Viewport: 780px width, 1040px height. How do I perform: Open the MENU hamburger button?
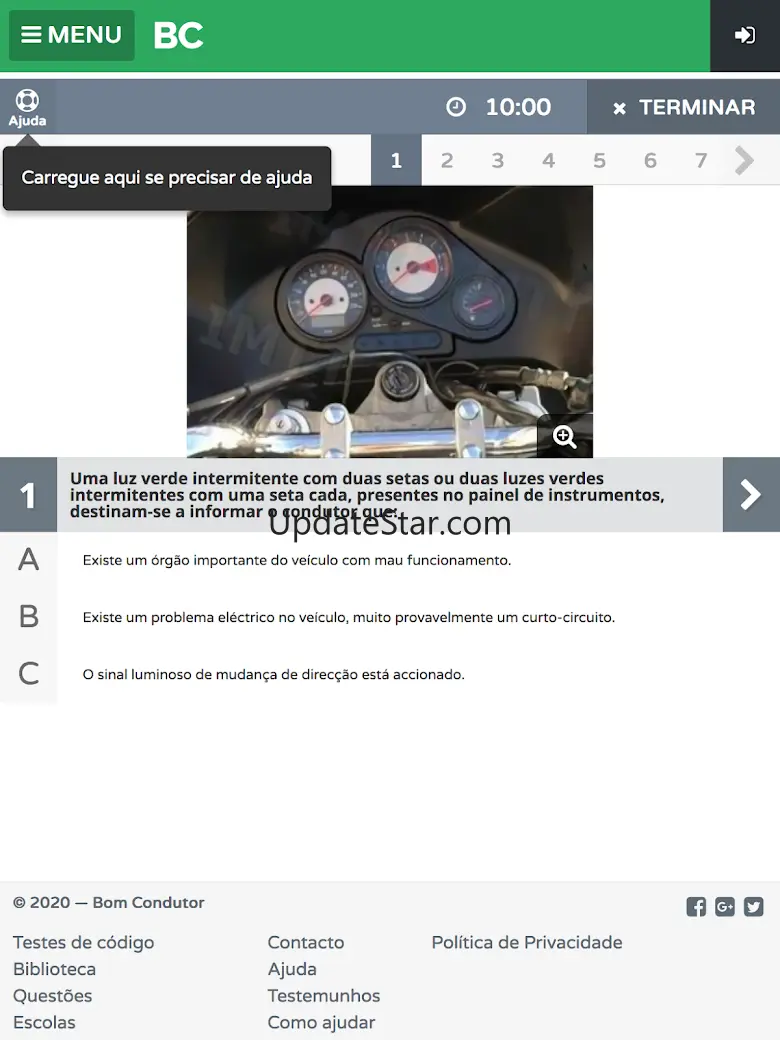pos(72,35)
